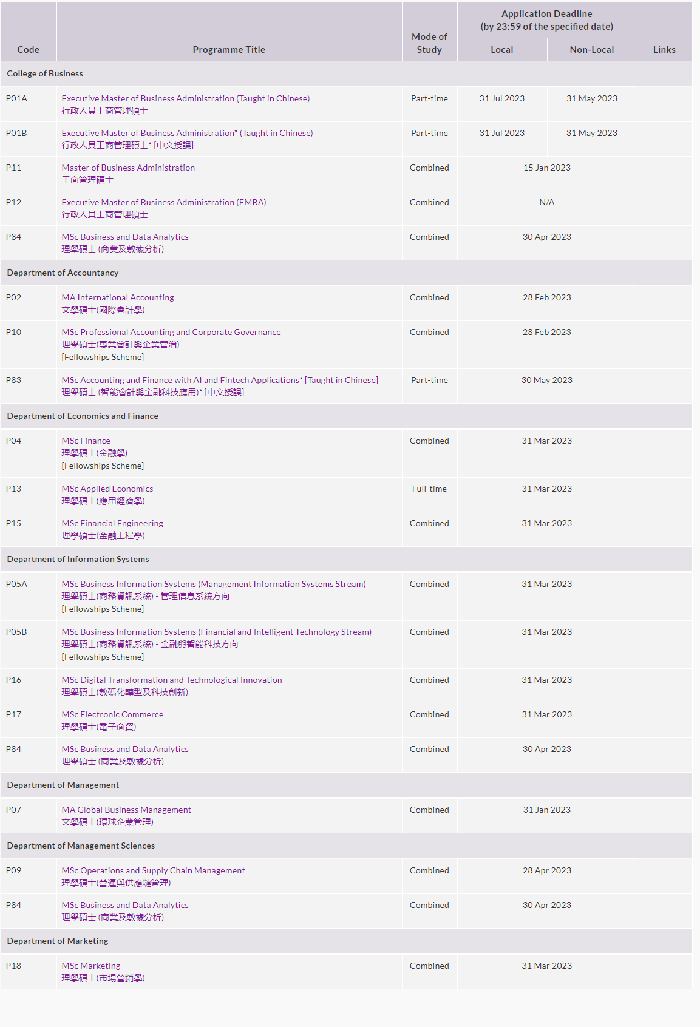Open MSc Applied Economics programme
The image size is (700, 1027).
(107, 489)
